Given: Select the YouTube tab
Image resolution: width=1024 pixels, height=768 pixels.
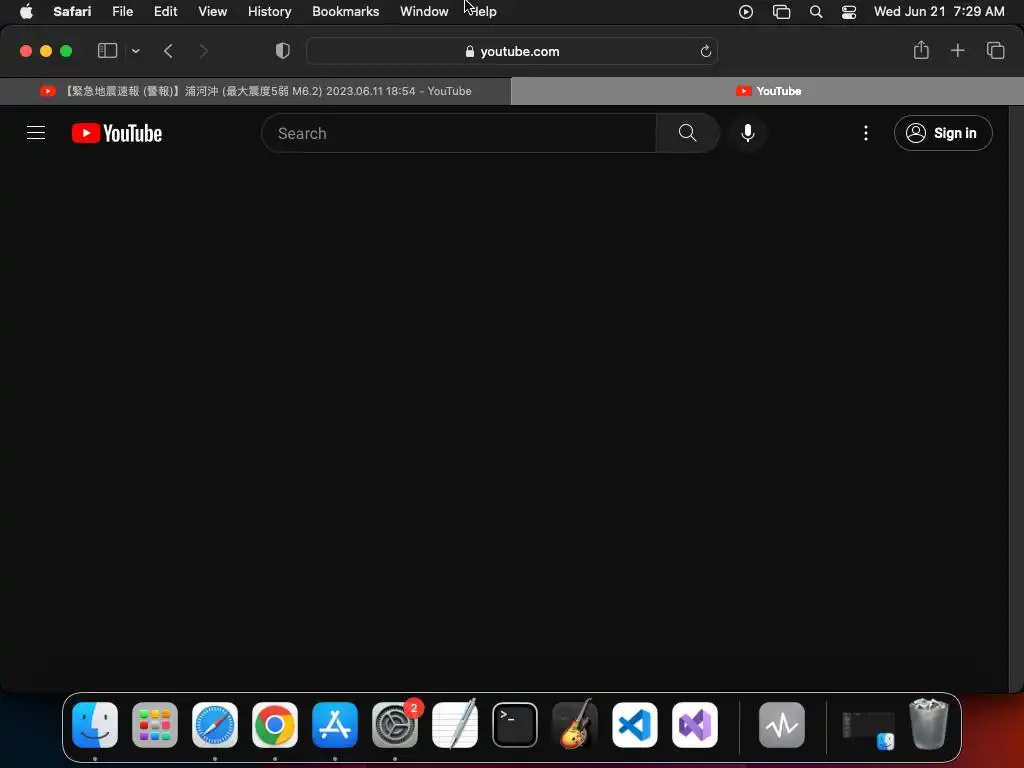Looking at the screenshot, I should (767, 91).
